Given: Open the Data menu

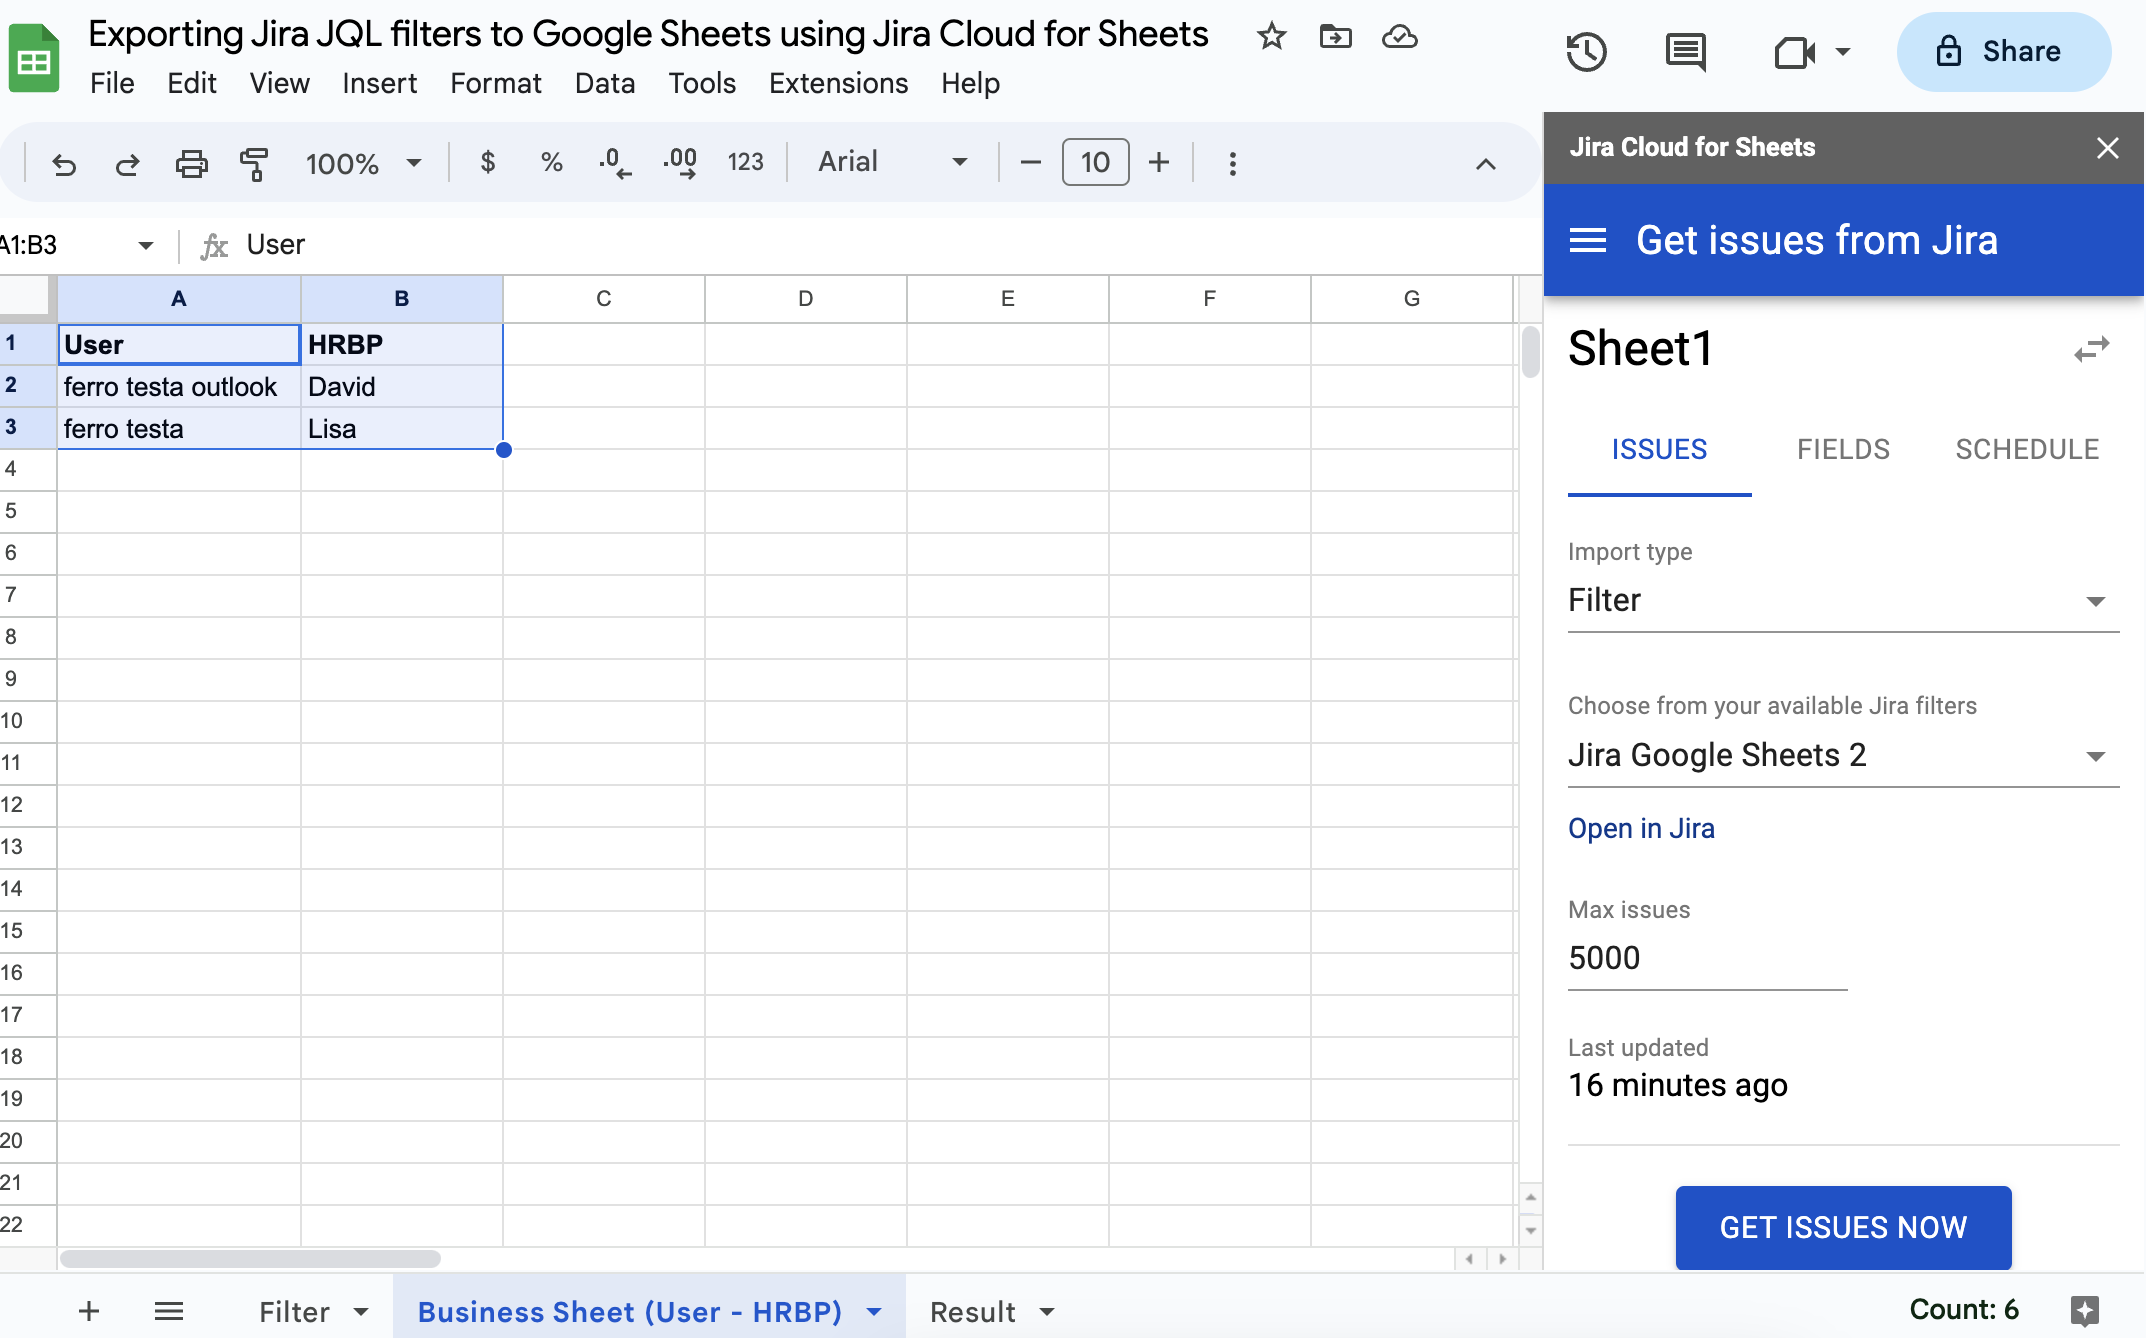Looking at the screenshot, I should (x=605, y=83).
